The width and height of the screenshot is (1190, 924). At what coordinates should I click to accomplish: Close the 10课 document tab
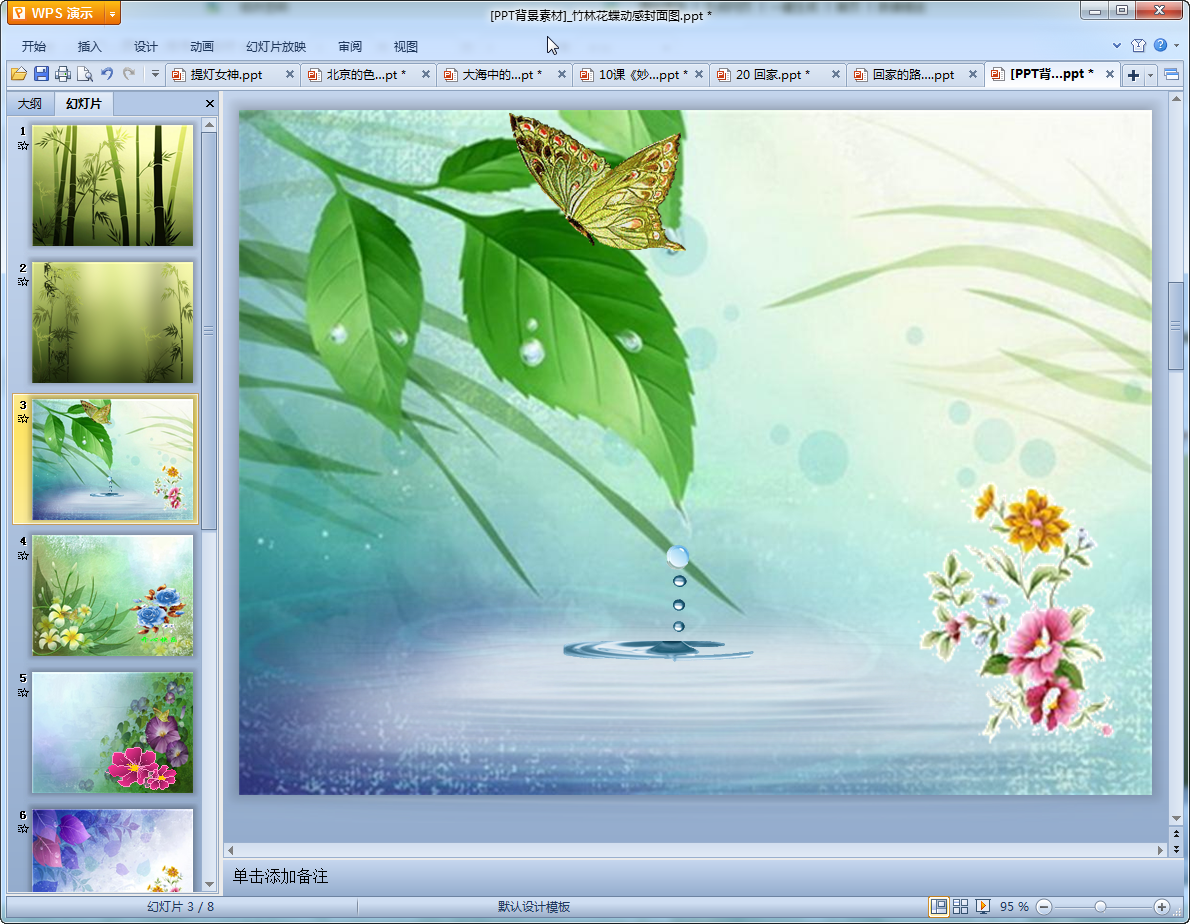tap(699, 74)
